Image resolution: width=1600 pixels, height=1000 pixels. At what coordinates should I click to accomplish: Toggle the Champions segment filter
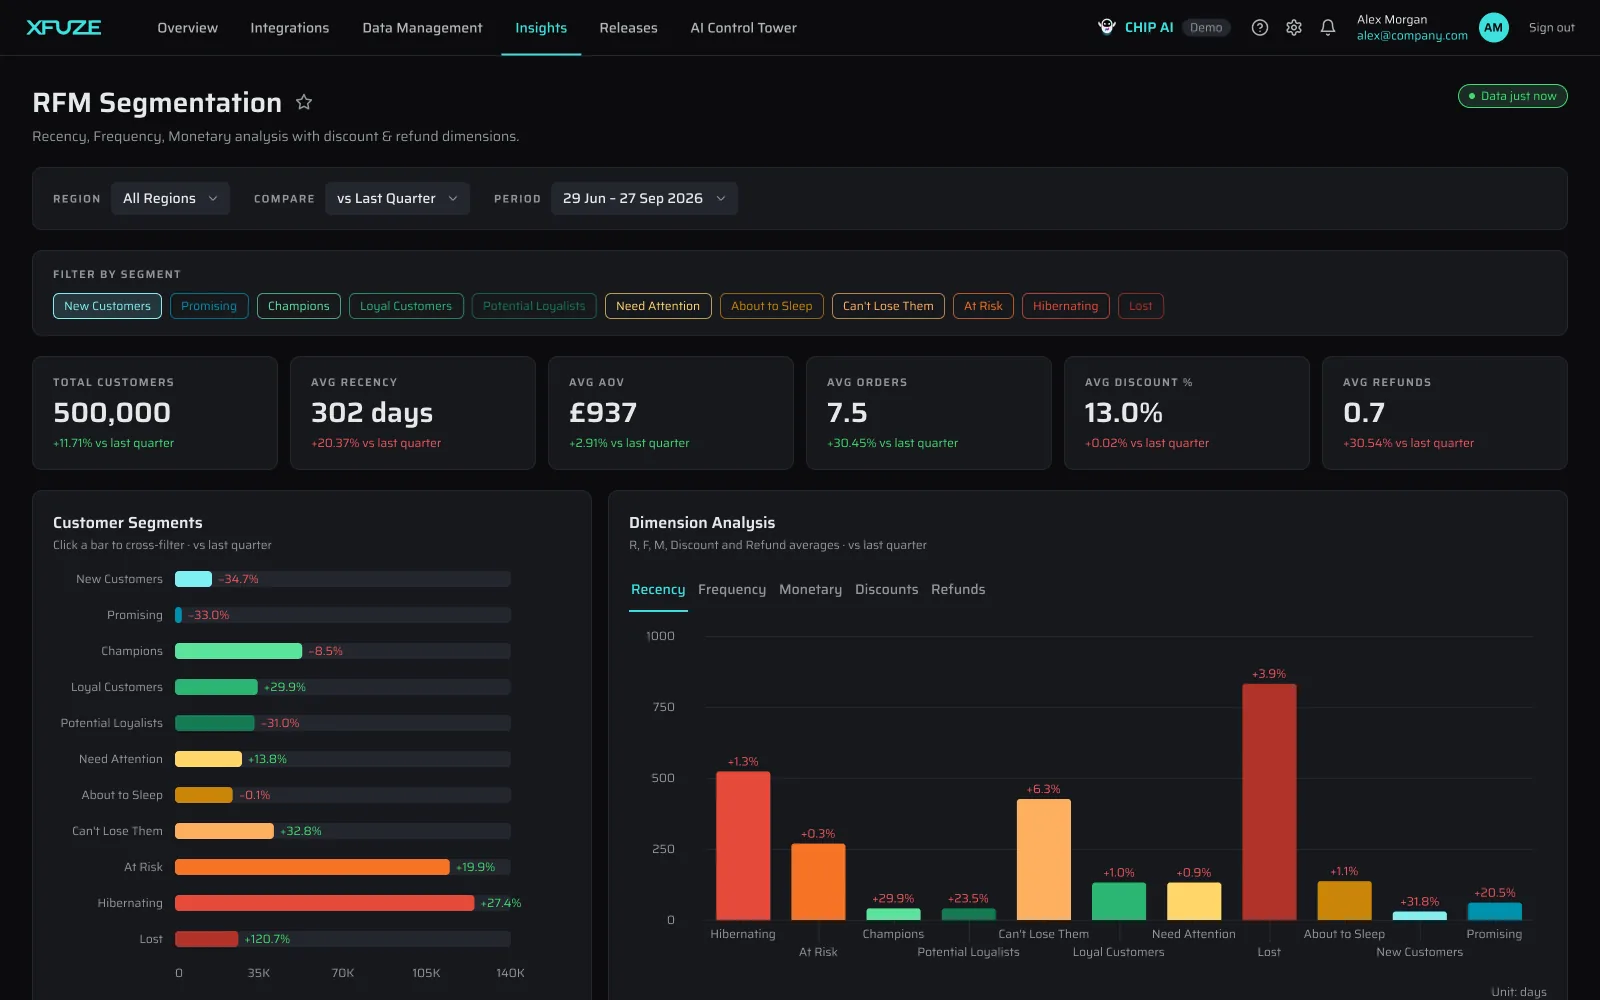point(298,306)
